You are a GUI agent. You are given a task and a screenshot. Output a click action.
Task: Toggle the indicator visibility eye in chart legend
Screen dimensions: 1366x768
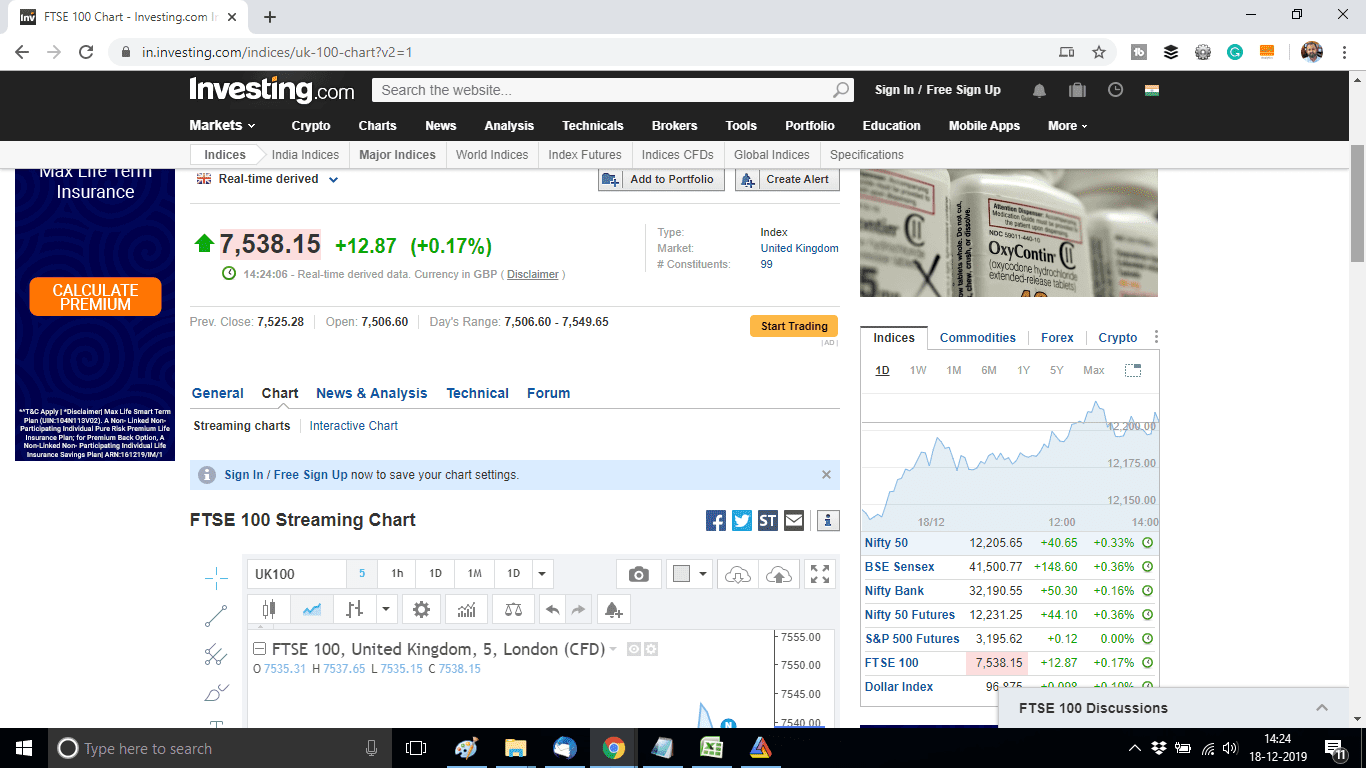(x=633, y=649)
